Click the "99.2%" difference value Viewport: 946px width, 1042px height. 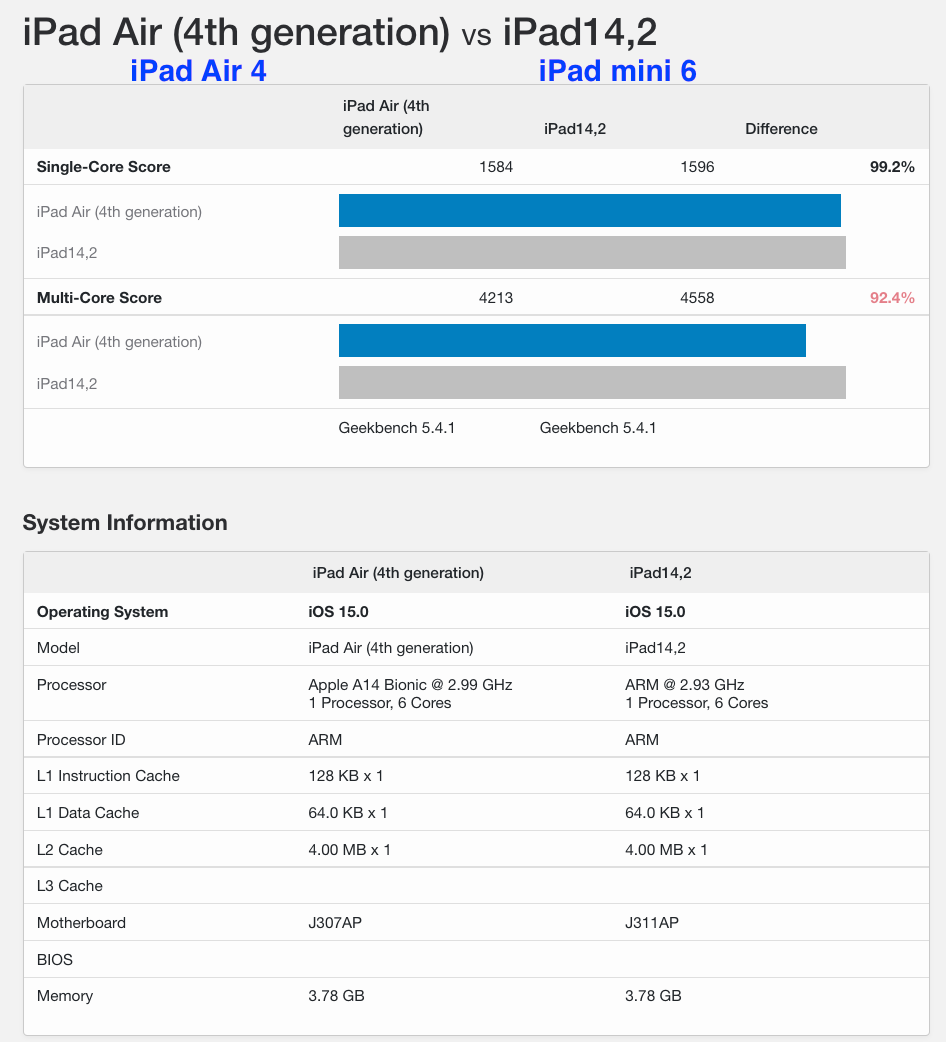[x=892, y=167]
